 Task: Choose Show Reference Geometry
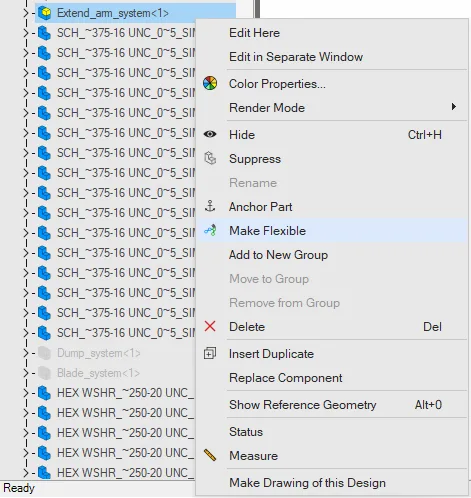pyautogui.click(x=303, y=405)
